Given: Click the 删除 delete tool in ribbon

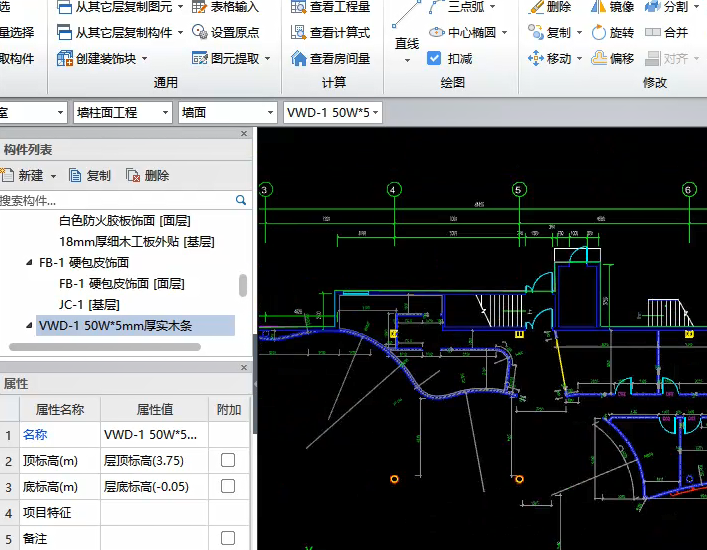Looking at the screenshot, I should point(549,7).
